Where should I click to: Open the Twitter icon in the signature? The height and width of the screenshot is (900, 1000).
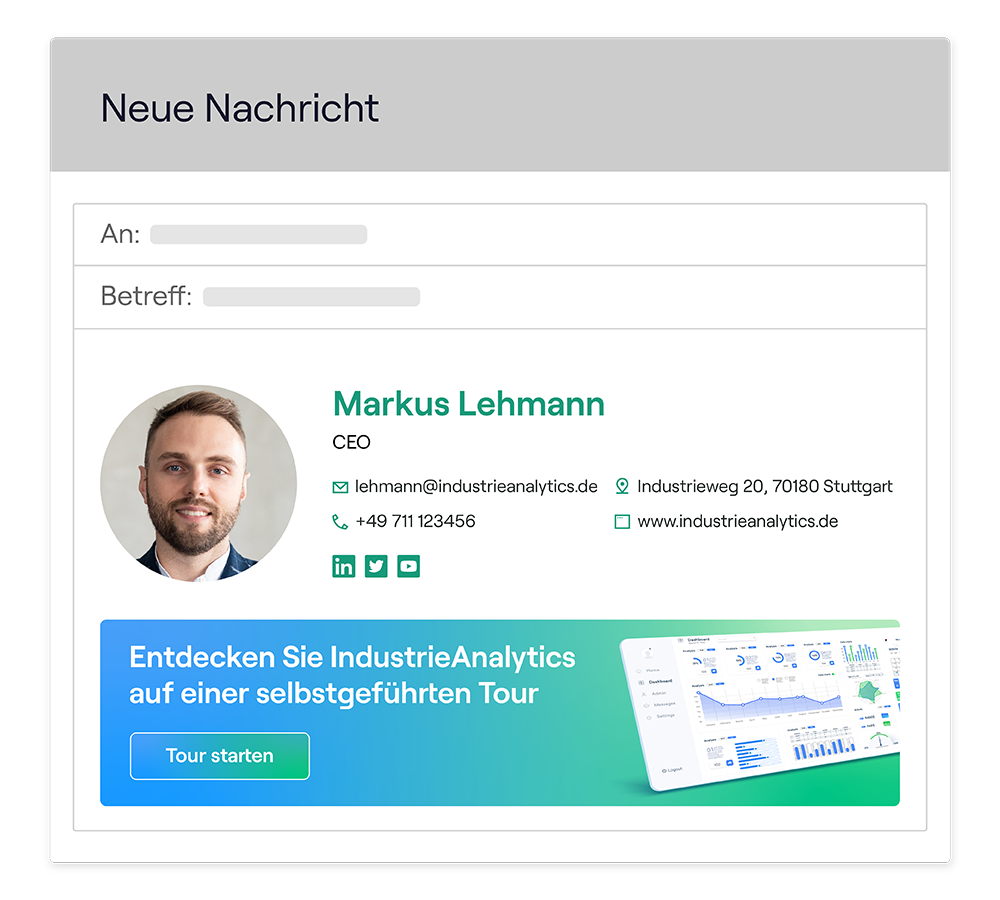click(376, 566)
